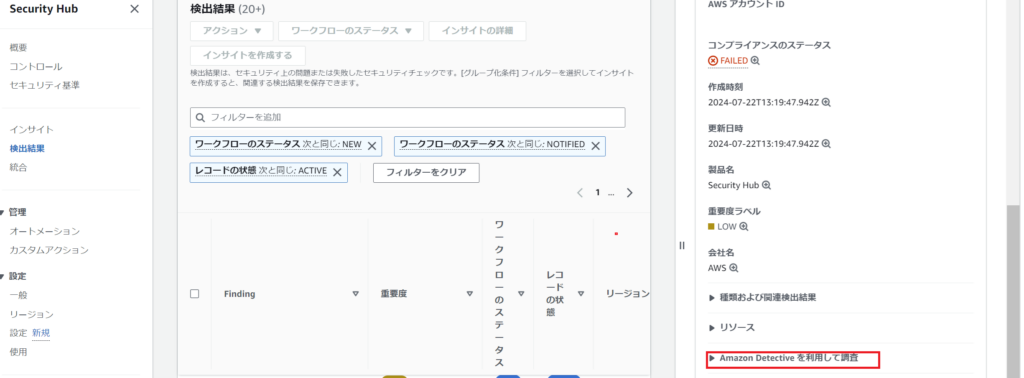Sort by the ワークフローのステータス column
Viewport: 1024px width, 378px height.
[x=520, y=294]
